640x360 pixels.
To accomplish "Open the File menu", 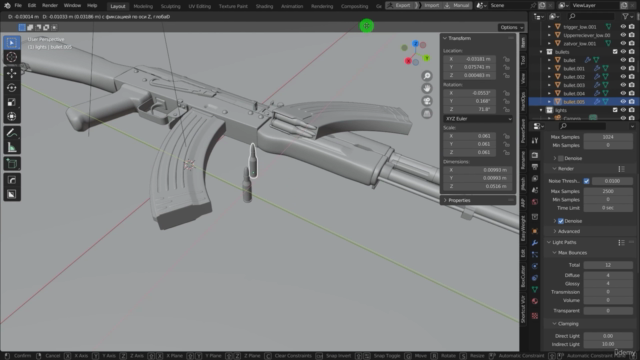I will click(x=18, y=5).
